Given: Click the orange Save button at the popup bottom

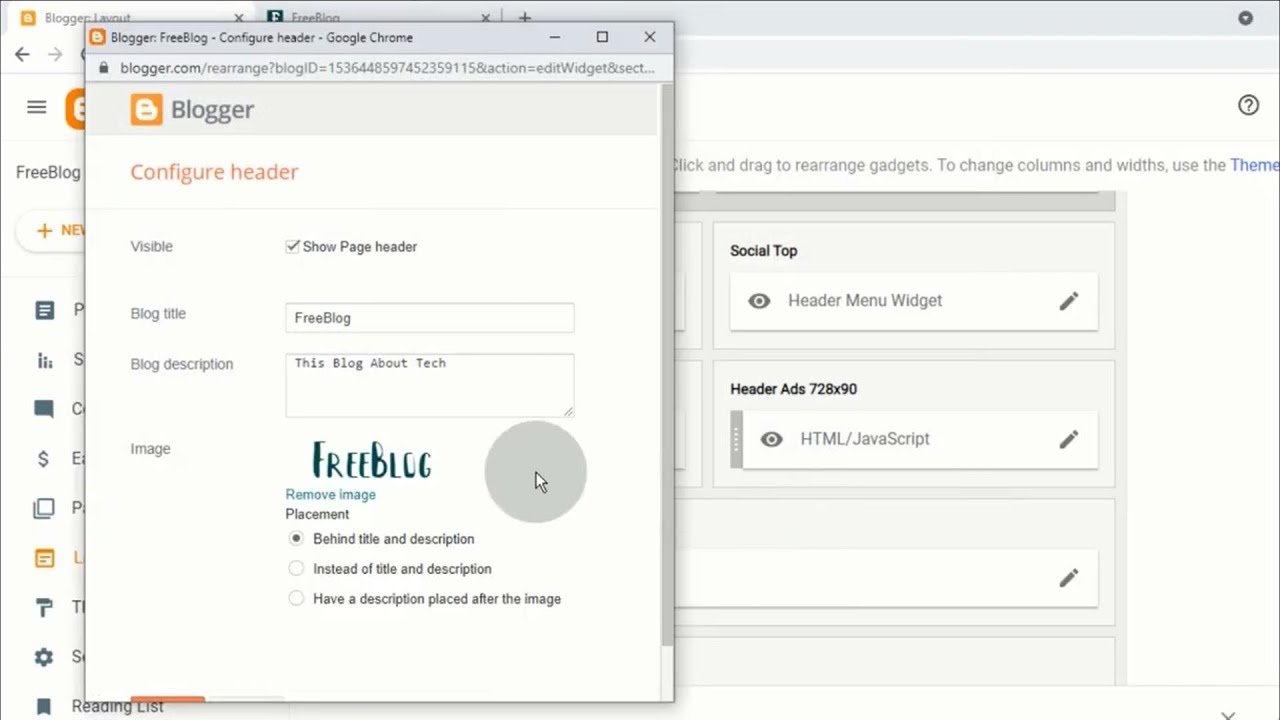Looking at the screenshot, I should (167, 699).
